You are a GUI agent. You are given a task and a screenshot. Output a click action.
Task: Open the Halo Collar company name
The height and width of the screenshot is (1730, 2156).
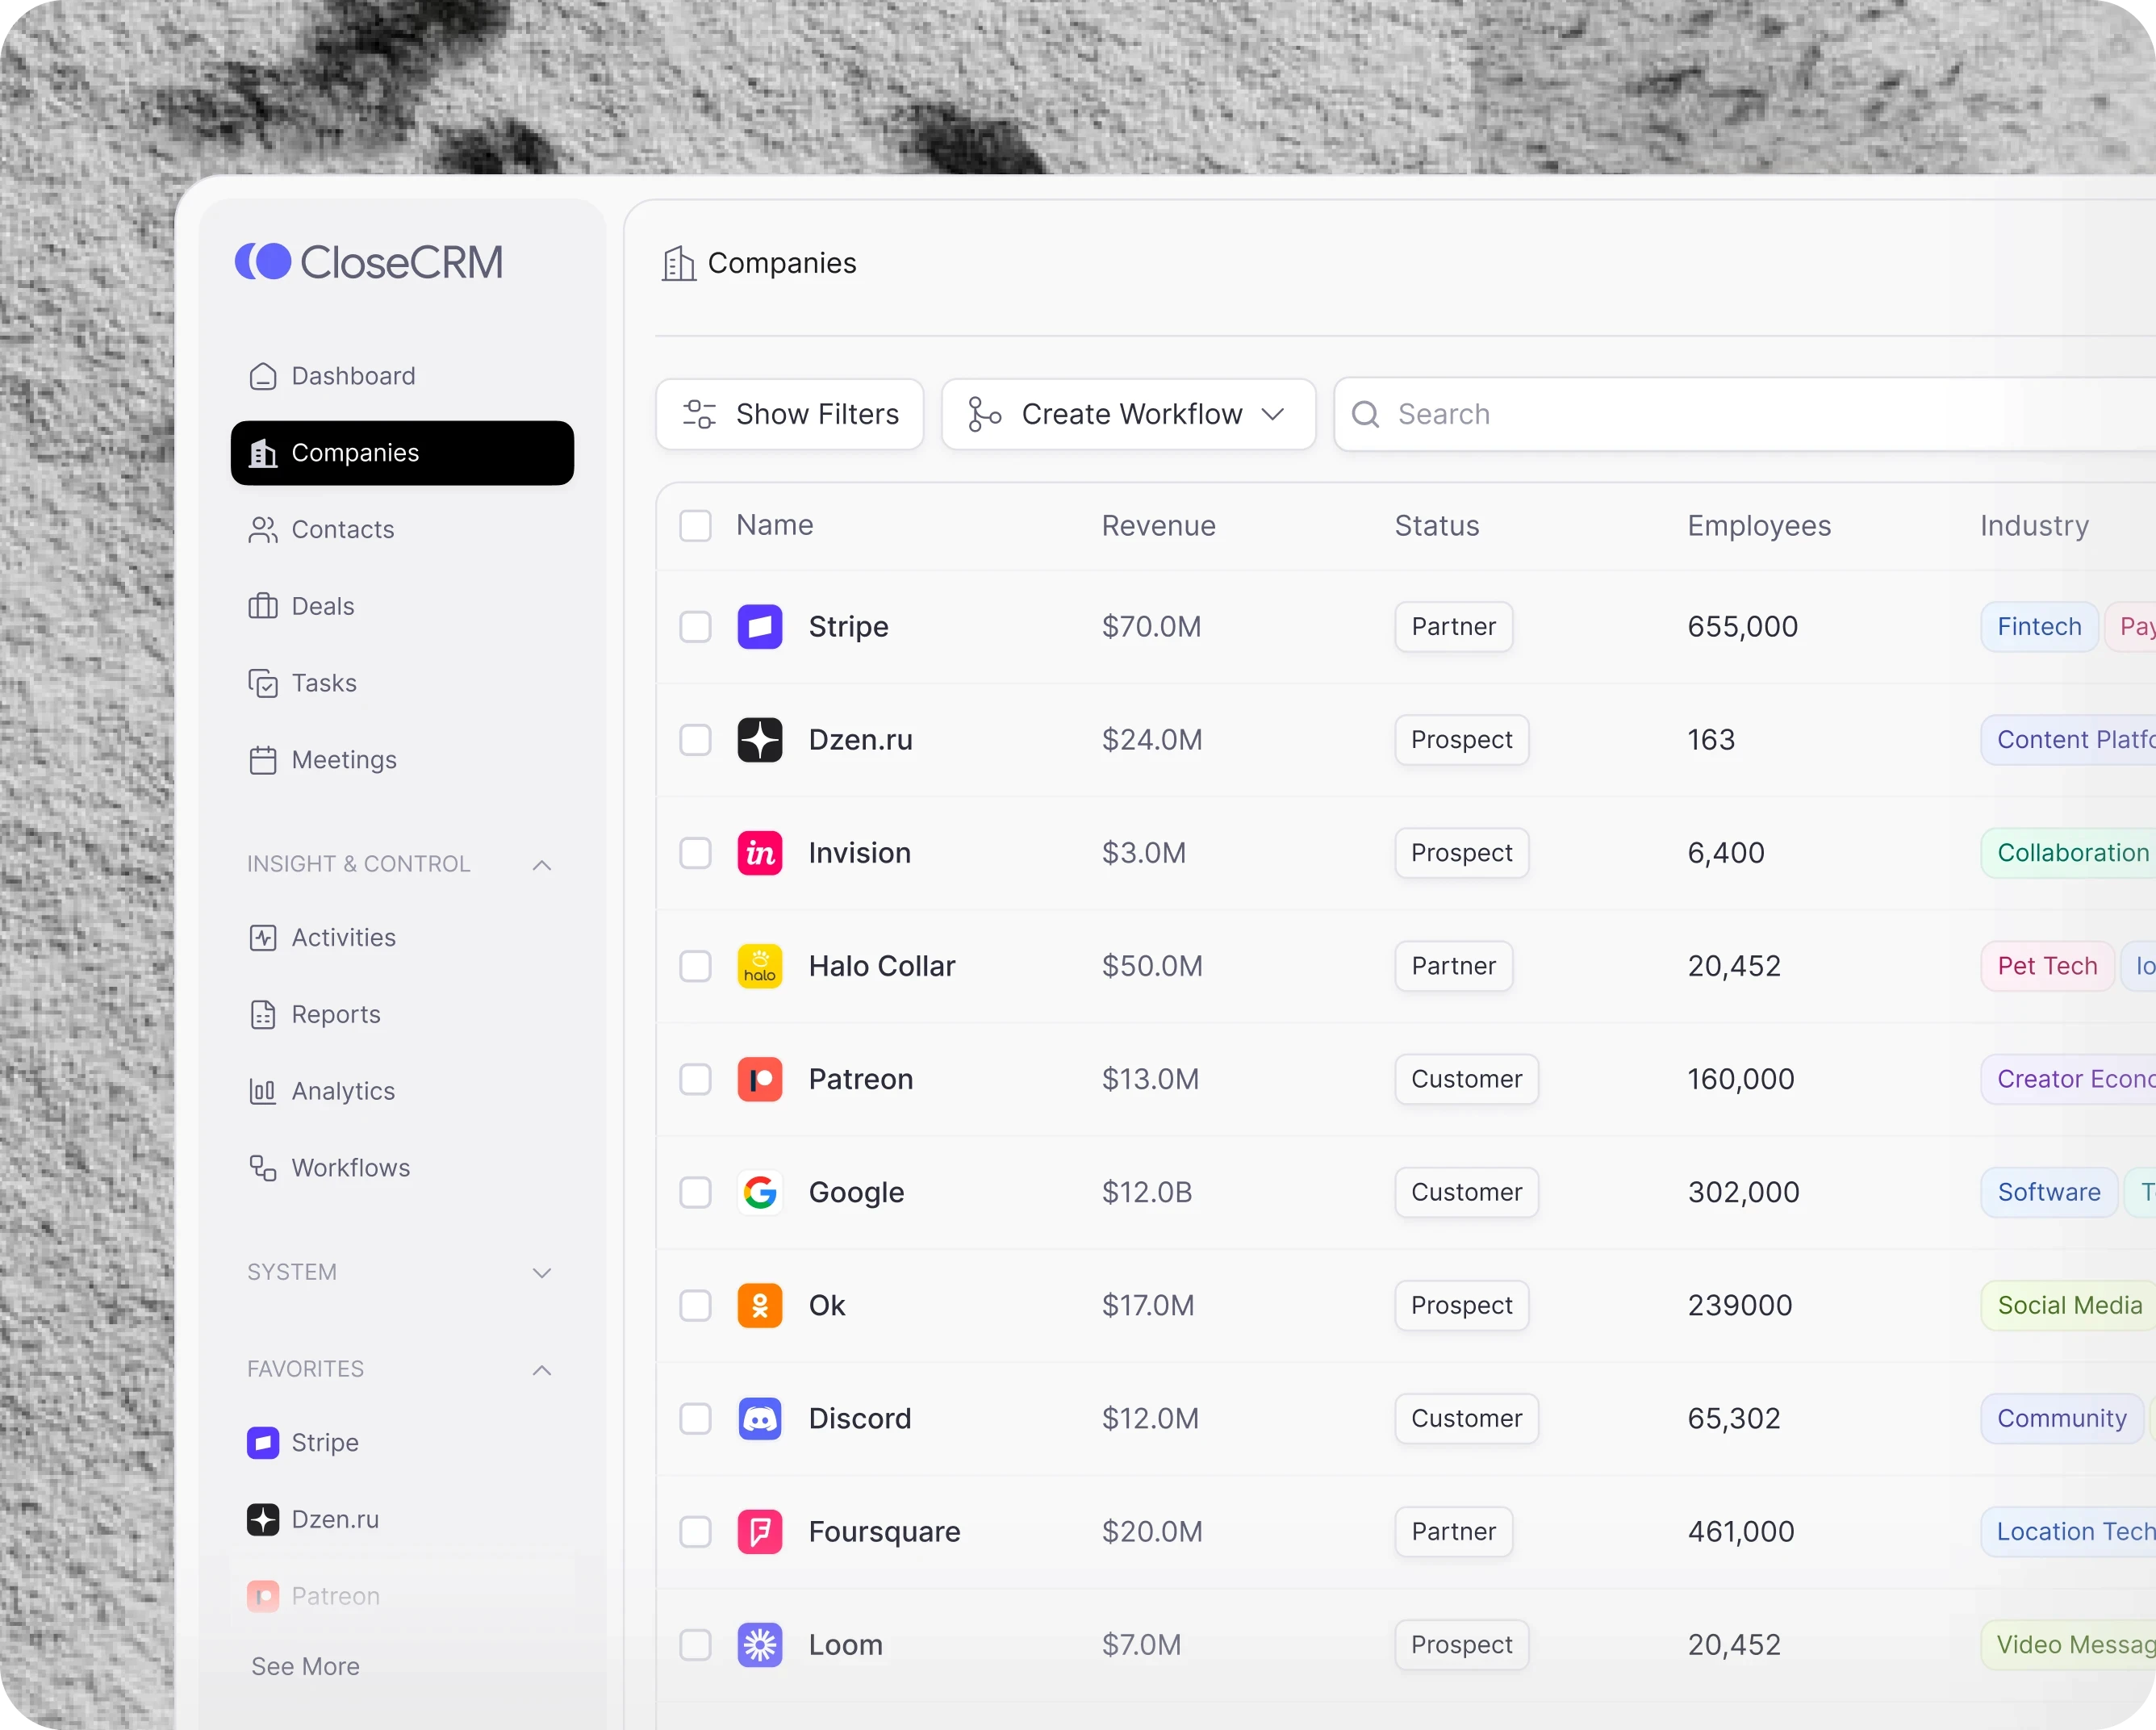(881, 966)
